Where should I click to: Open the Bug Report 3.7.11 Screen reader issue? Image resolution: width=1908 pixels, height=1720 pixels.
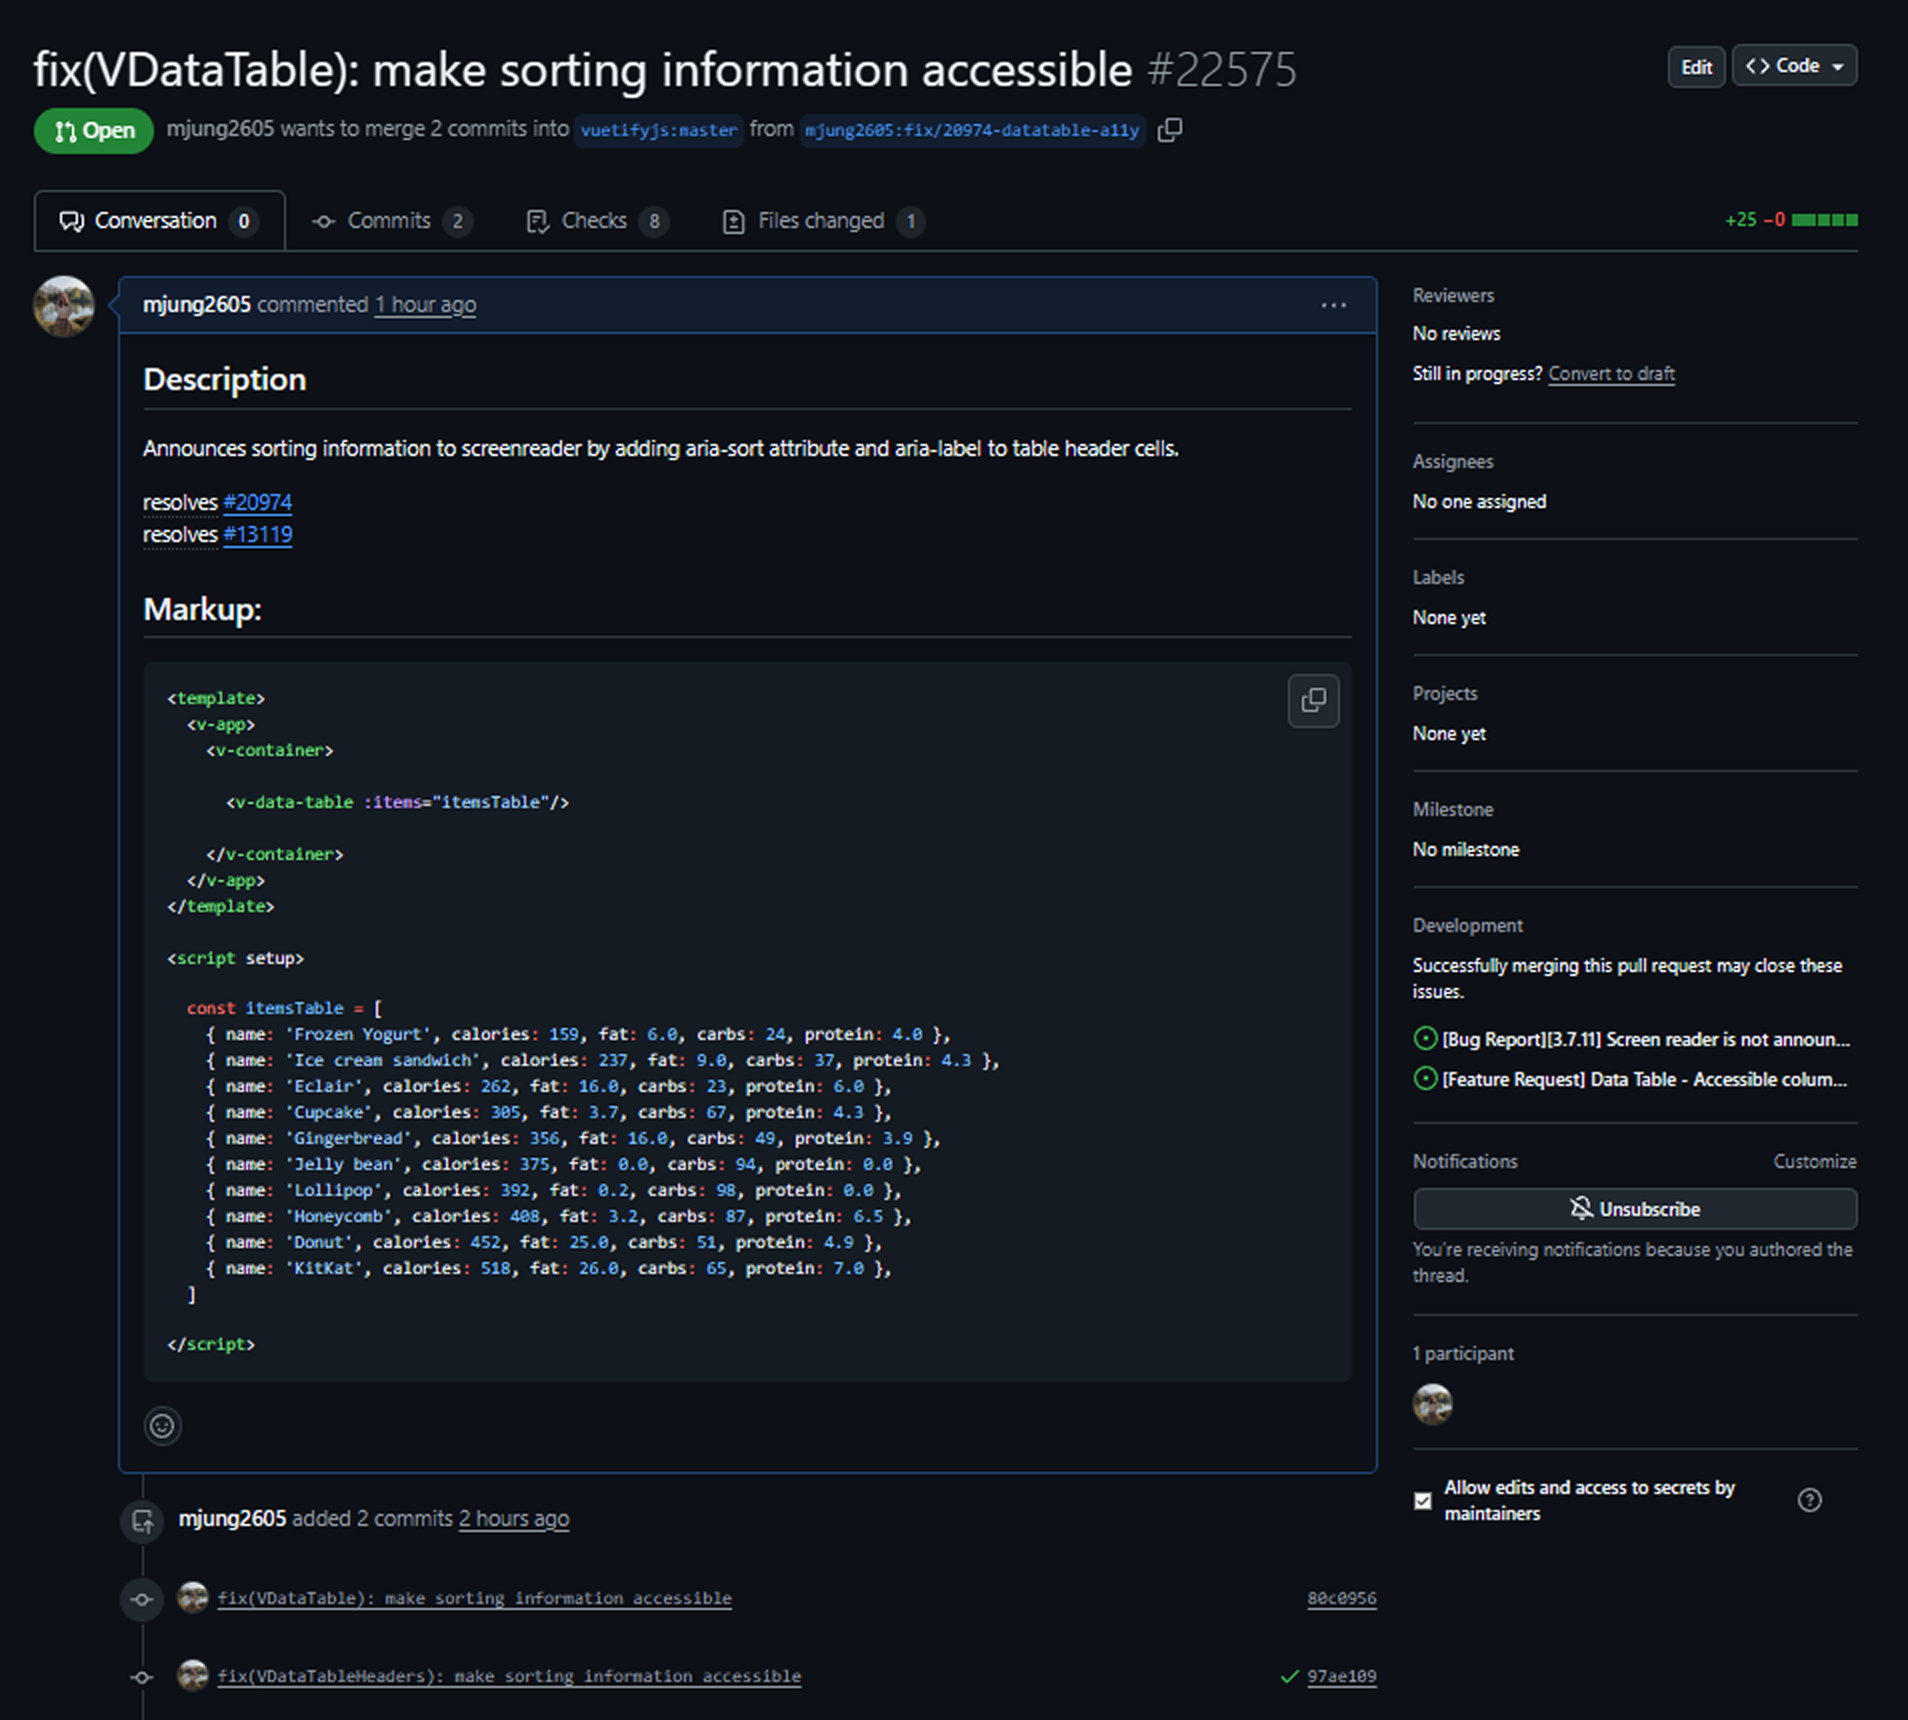pyautogui.click(x=1645, y=1039)
